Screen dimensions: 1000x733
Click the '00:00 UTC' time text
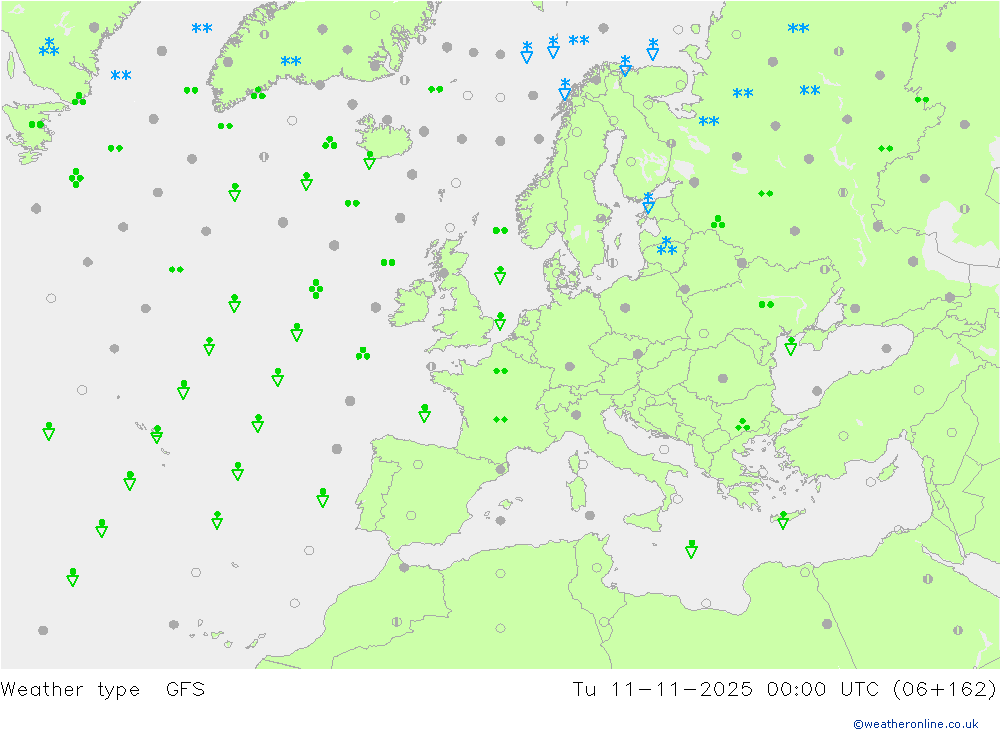823,690
